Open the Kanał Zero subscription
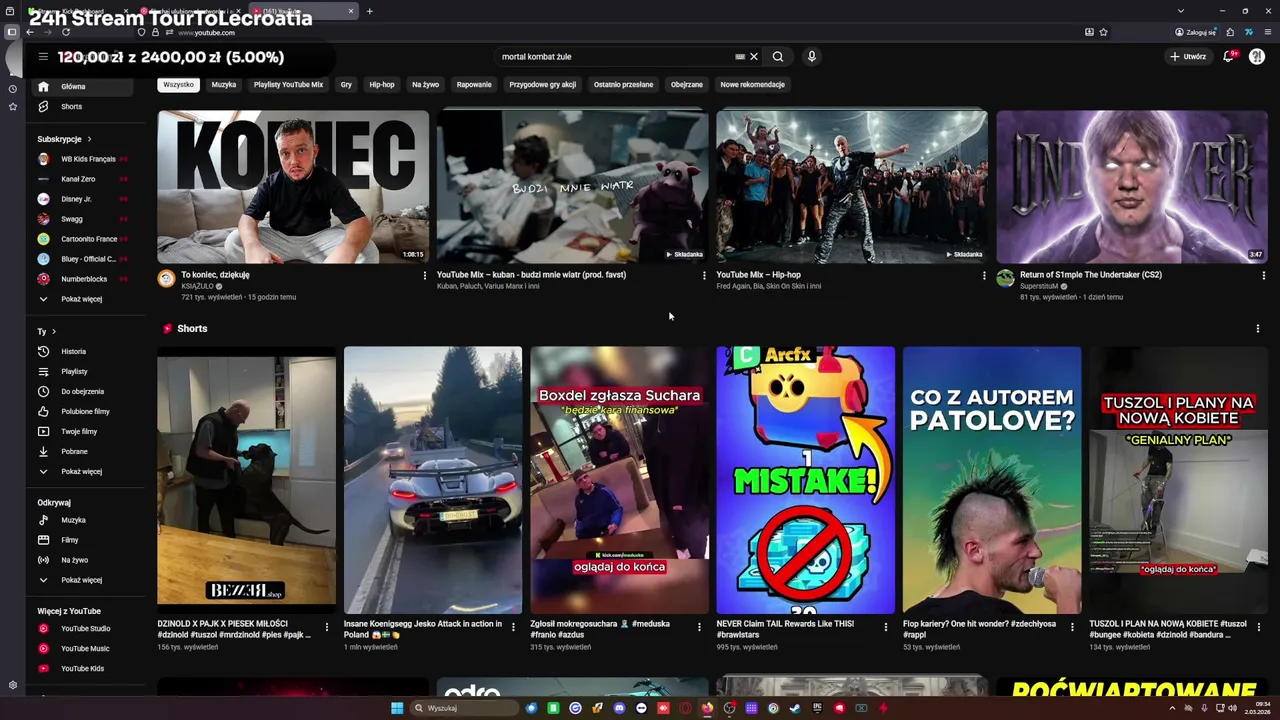This screenshot has height=720, width=1280. [x=80, y=179]
